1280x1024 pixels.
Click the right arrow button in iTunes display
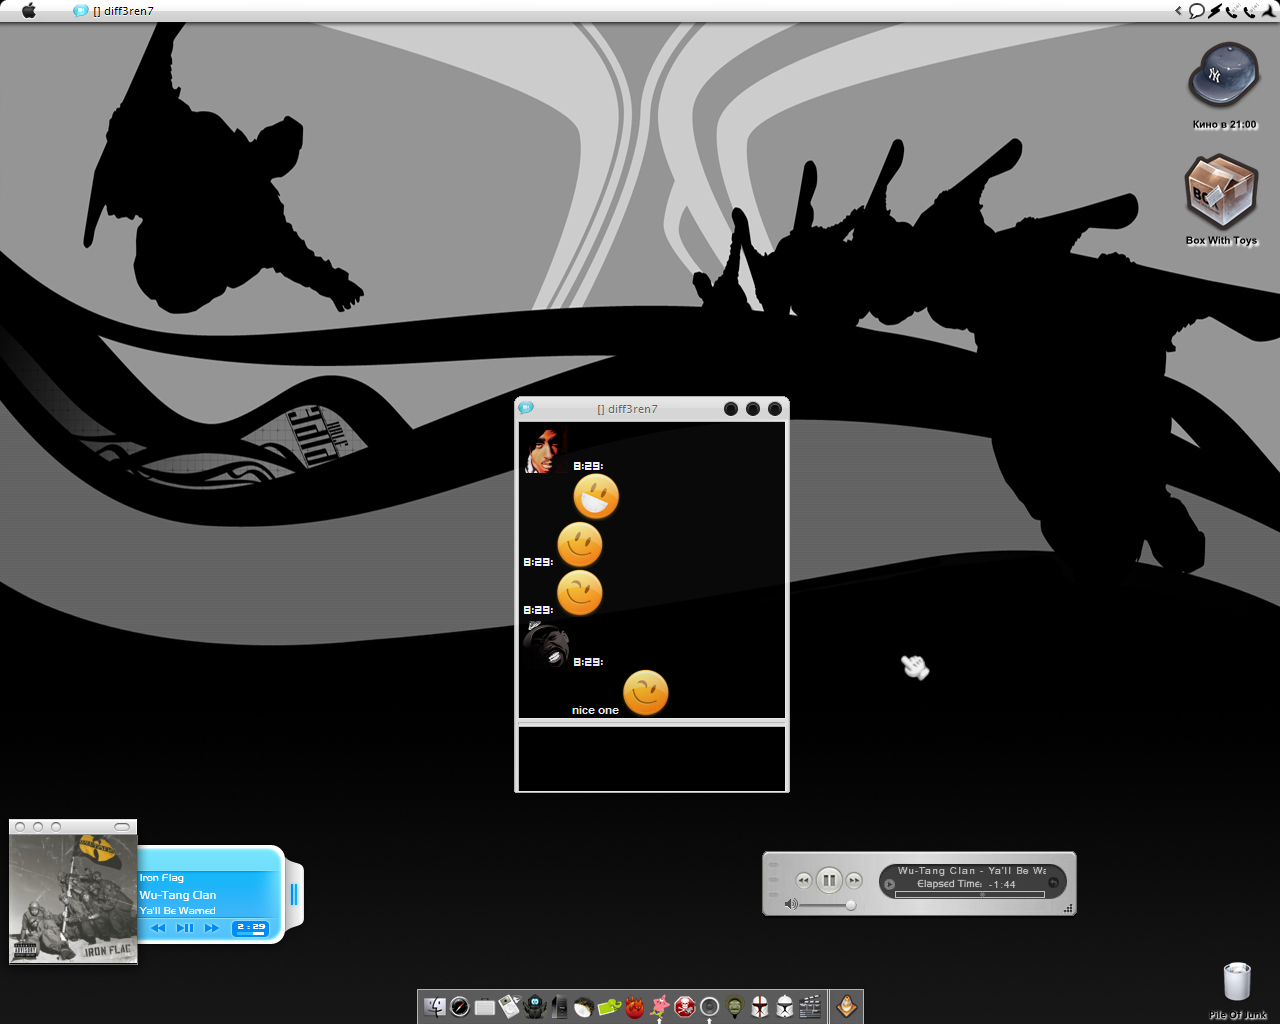[1053, 883]
